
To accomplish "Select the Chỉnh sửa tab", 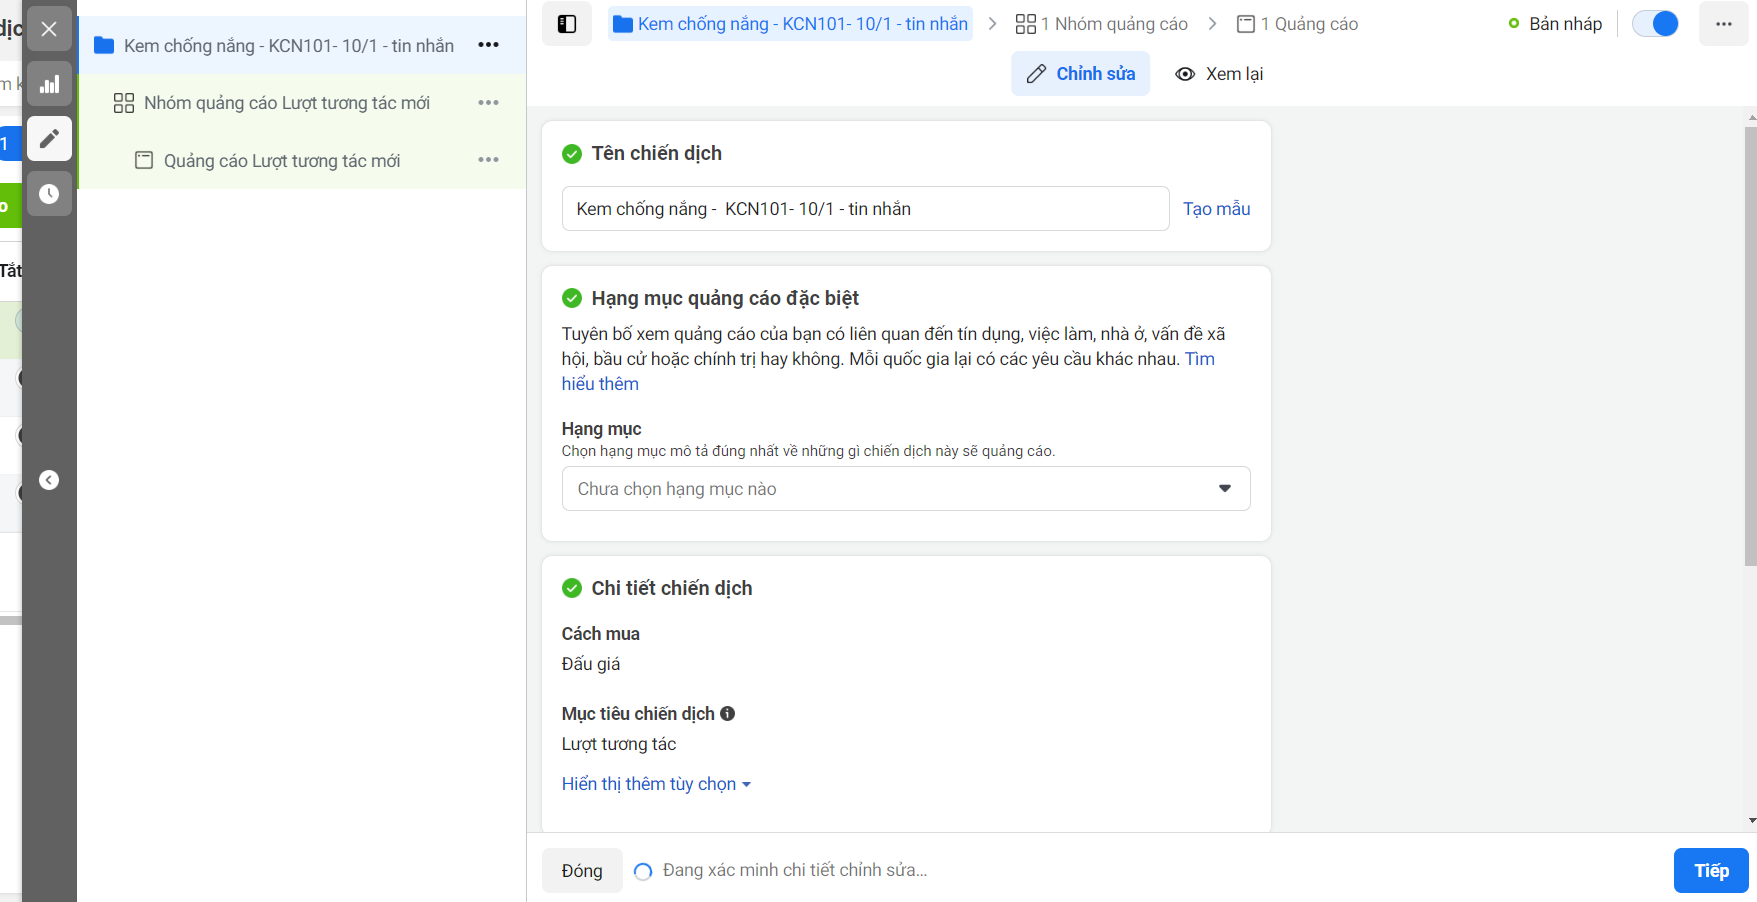I will (x=1081, y=74).
